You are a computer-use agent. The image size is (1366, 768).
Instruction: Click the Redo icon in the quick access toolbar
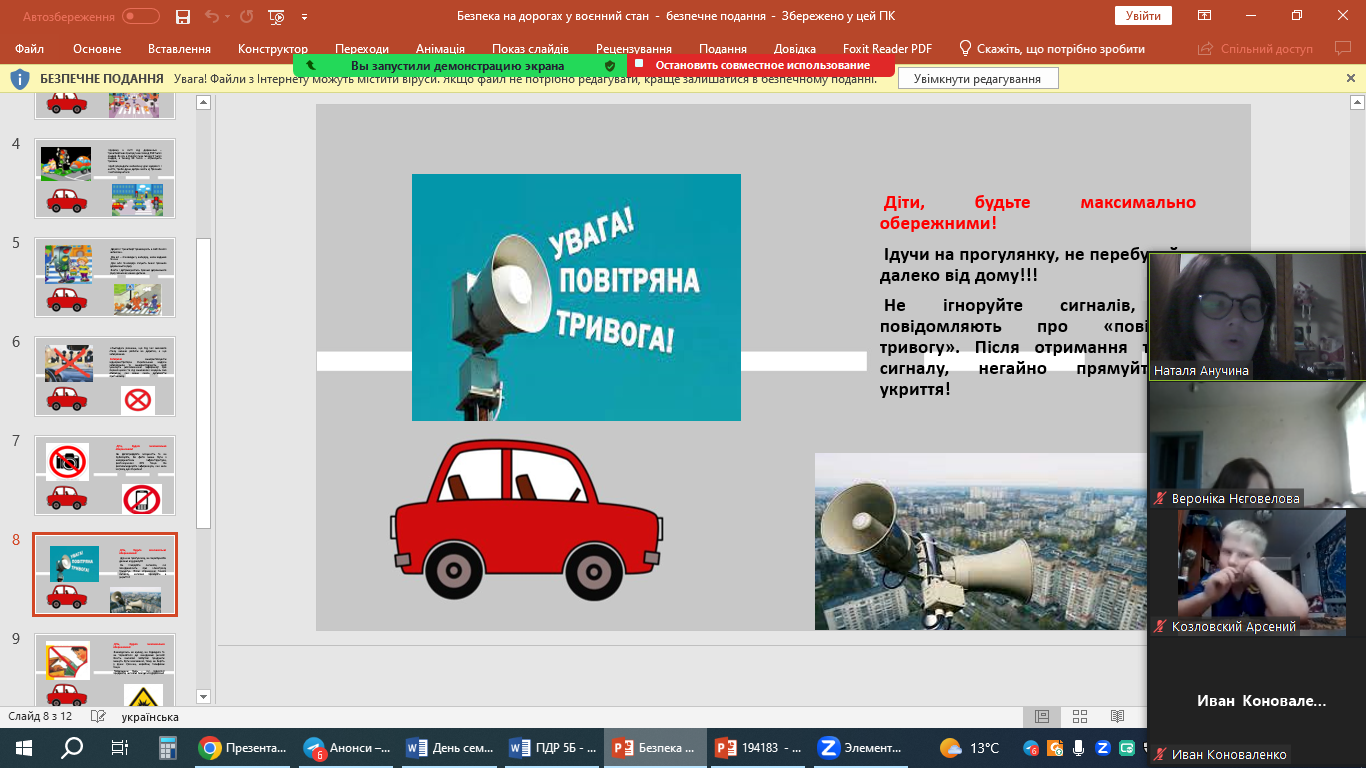246,17
